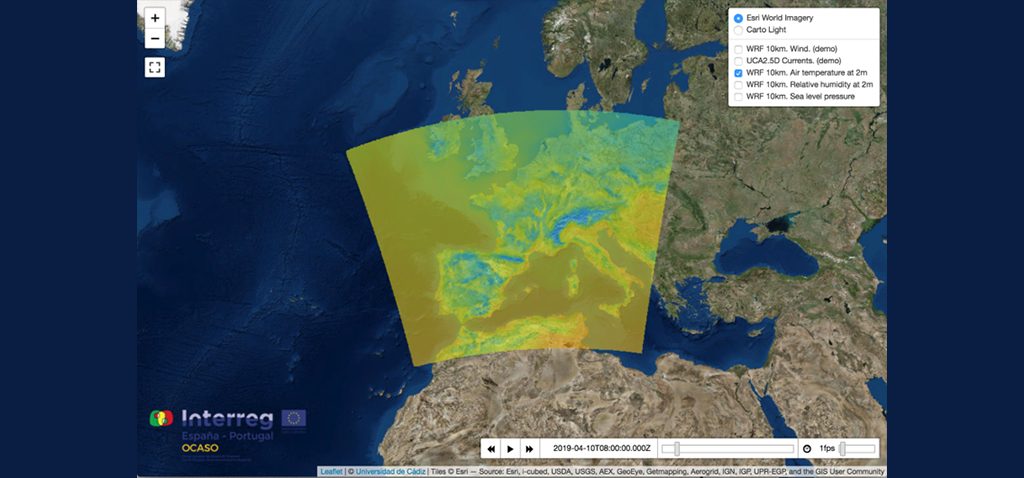This screenshot has width=1024, height=478.
Task: Click the clock icon beside the timeline
Action: pos(807,449)
